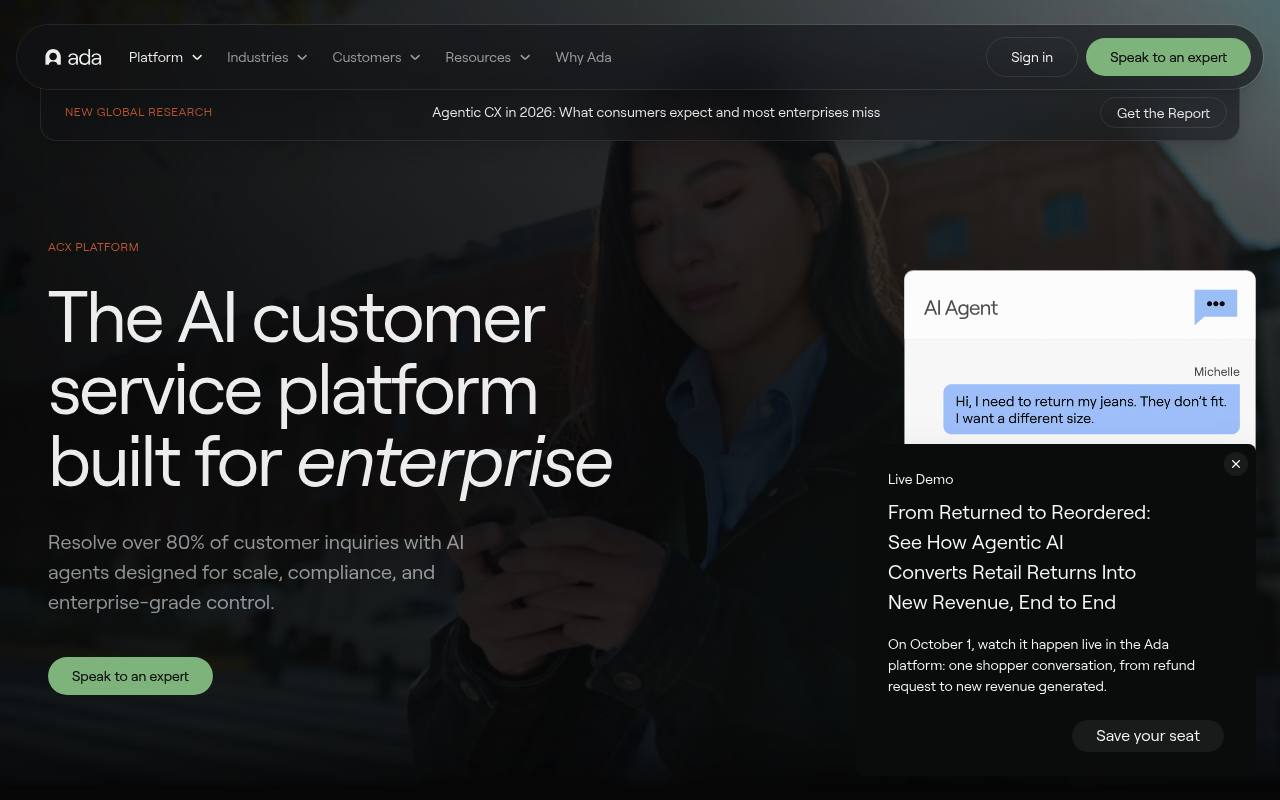1280x800 pixels.
Task: Close the Live Demo popup
Action: tap(1236, 464)
